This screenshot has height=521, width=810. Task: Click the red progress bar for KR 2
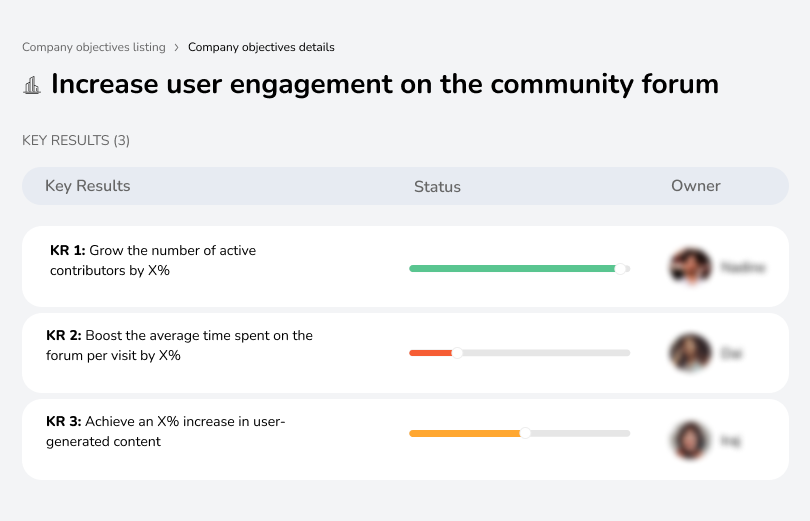(520, 353)
